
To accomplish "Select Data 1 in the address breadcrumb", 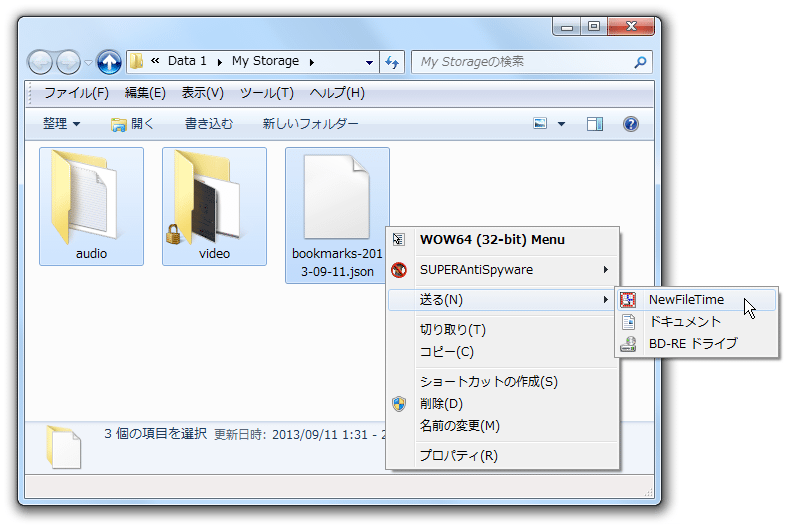I will click(187, 61).
